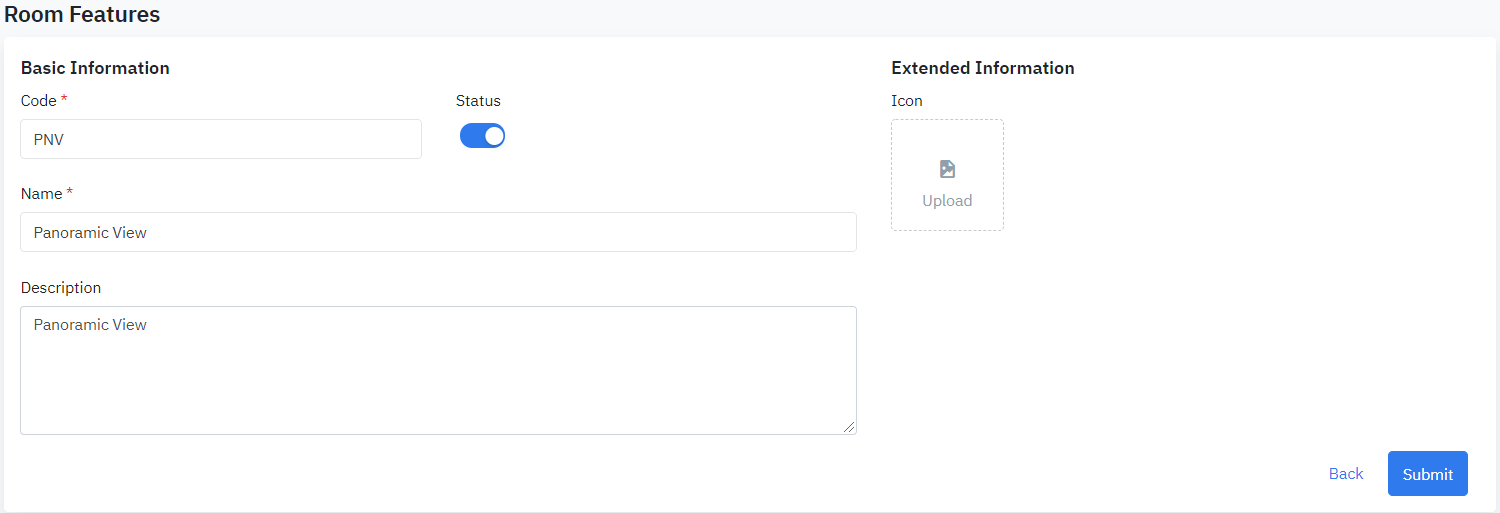Click the Name field label
This screenshot has height=513, width=1500.
click(x=41, y=194)
